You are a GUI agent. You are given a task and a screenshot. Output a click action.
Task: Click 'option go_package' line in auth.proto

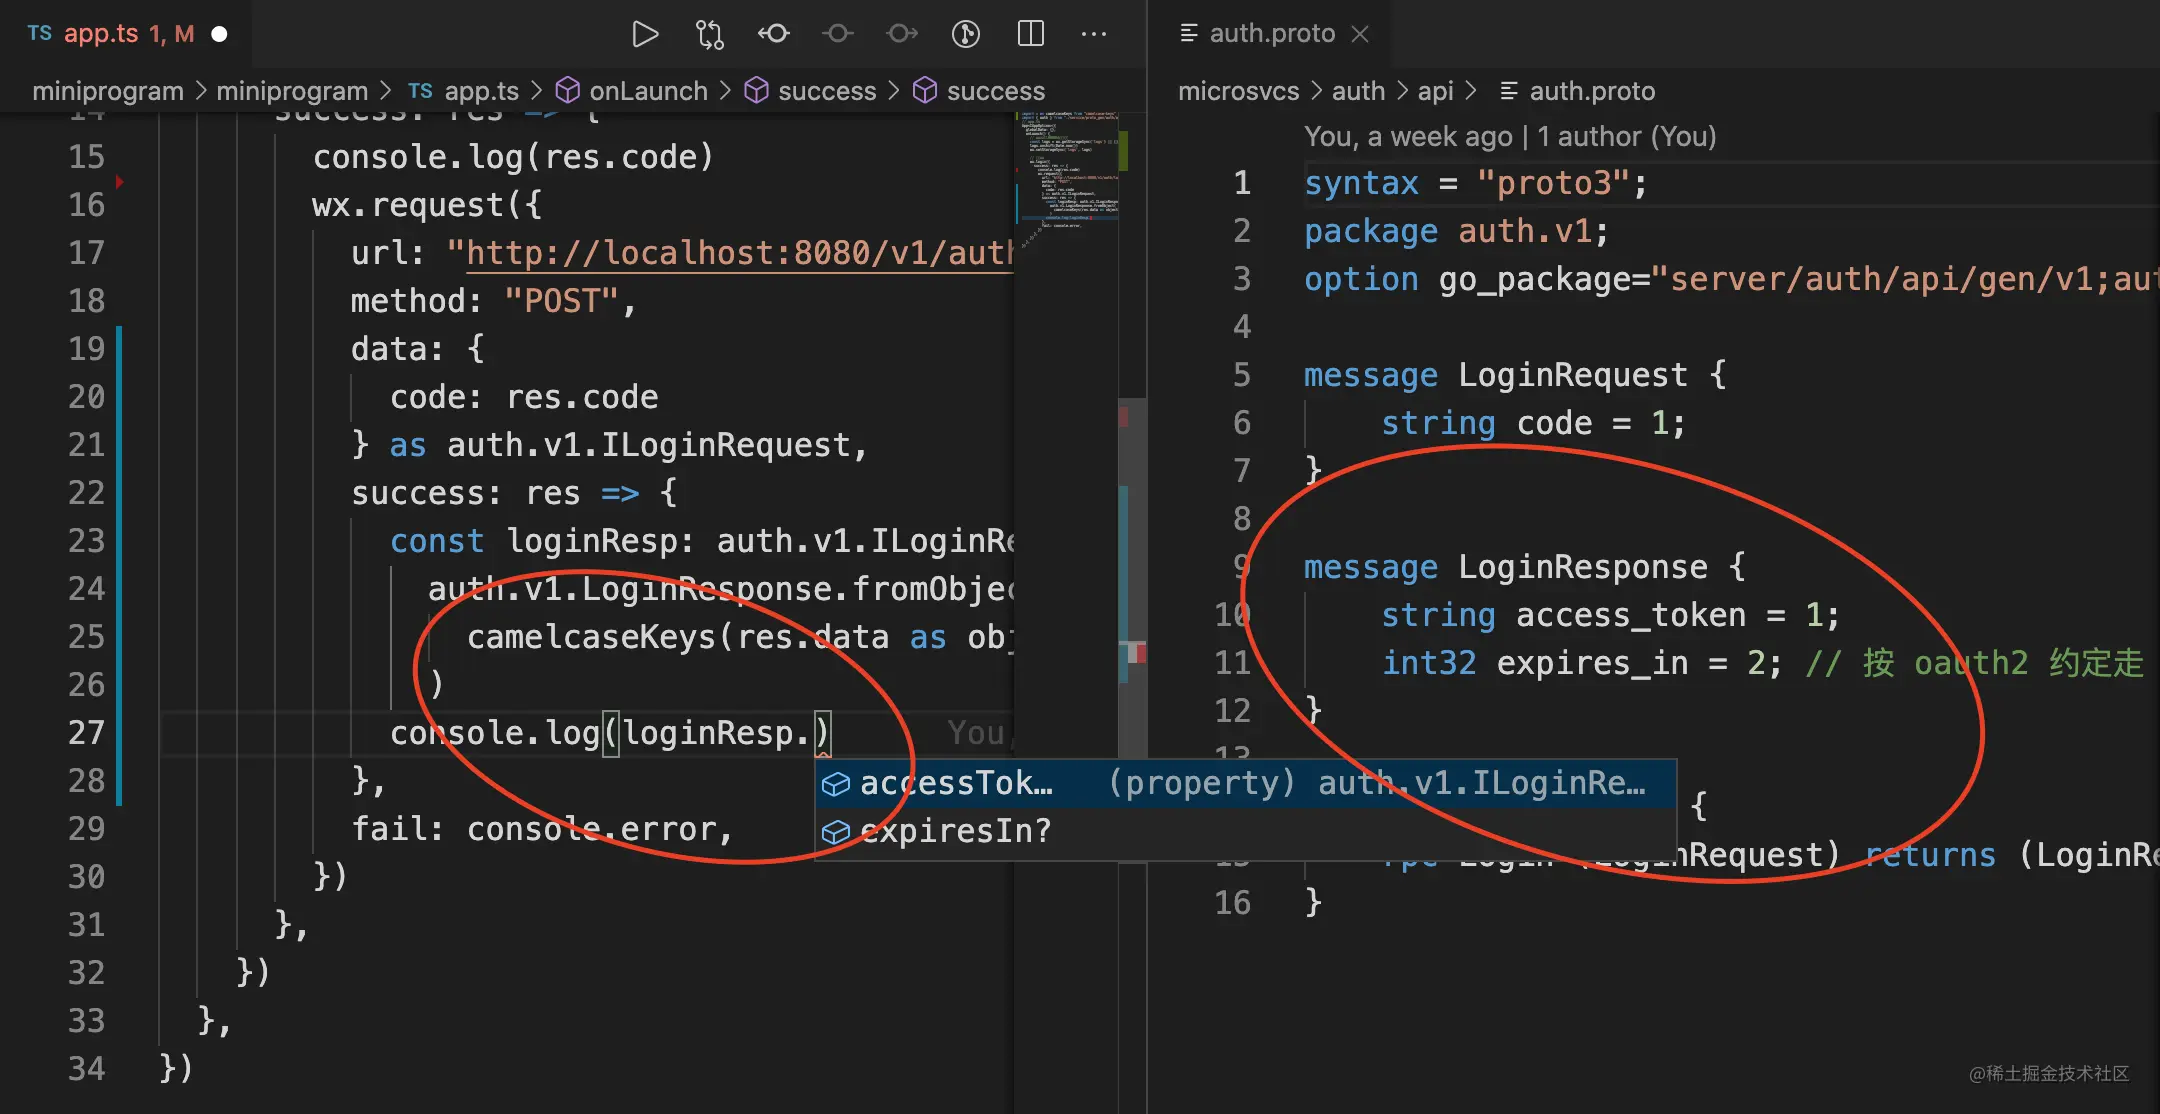(x=1730, y=279)
